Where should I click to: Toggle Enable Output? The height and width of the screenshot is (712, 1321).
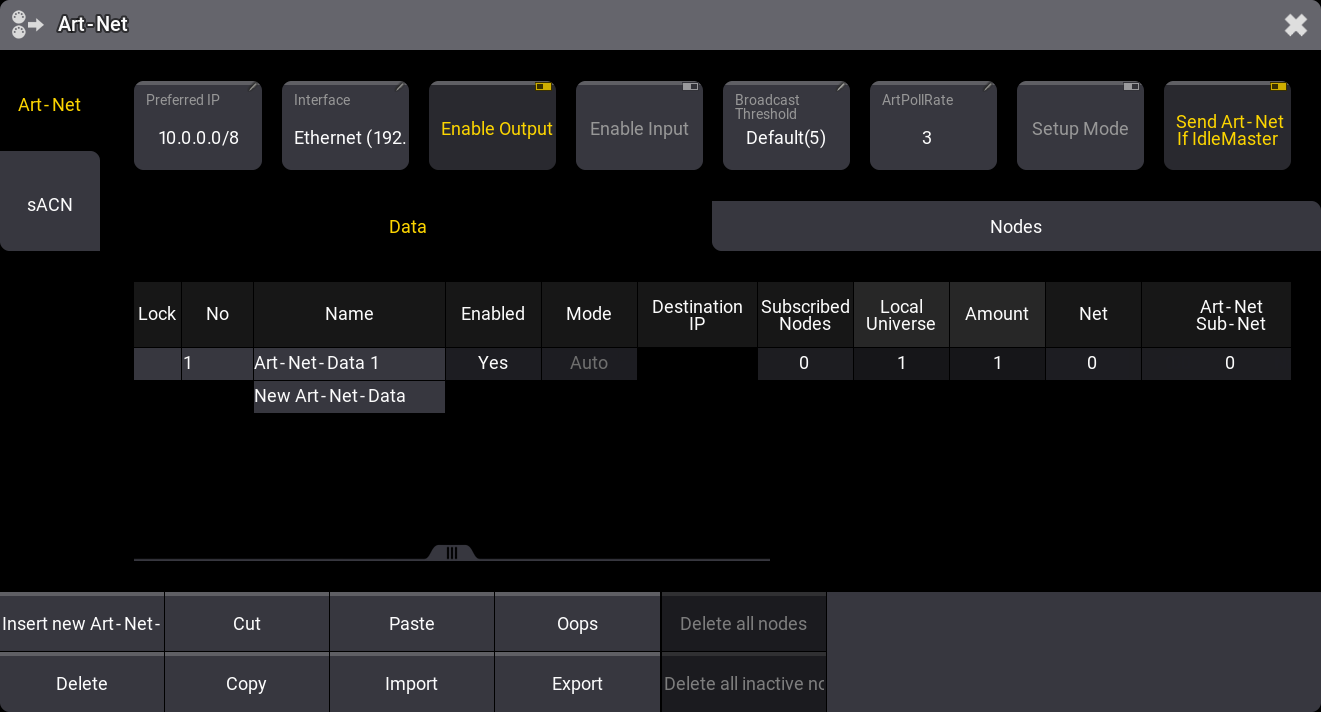[x=492, y=126]
